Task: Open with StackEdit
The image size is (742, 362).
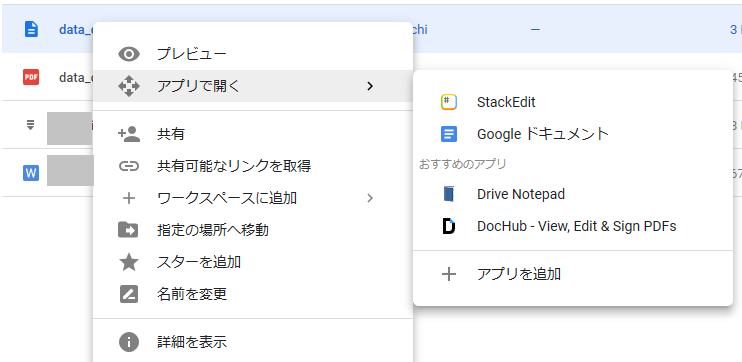Action: coord(573,102)
